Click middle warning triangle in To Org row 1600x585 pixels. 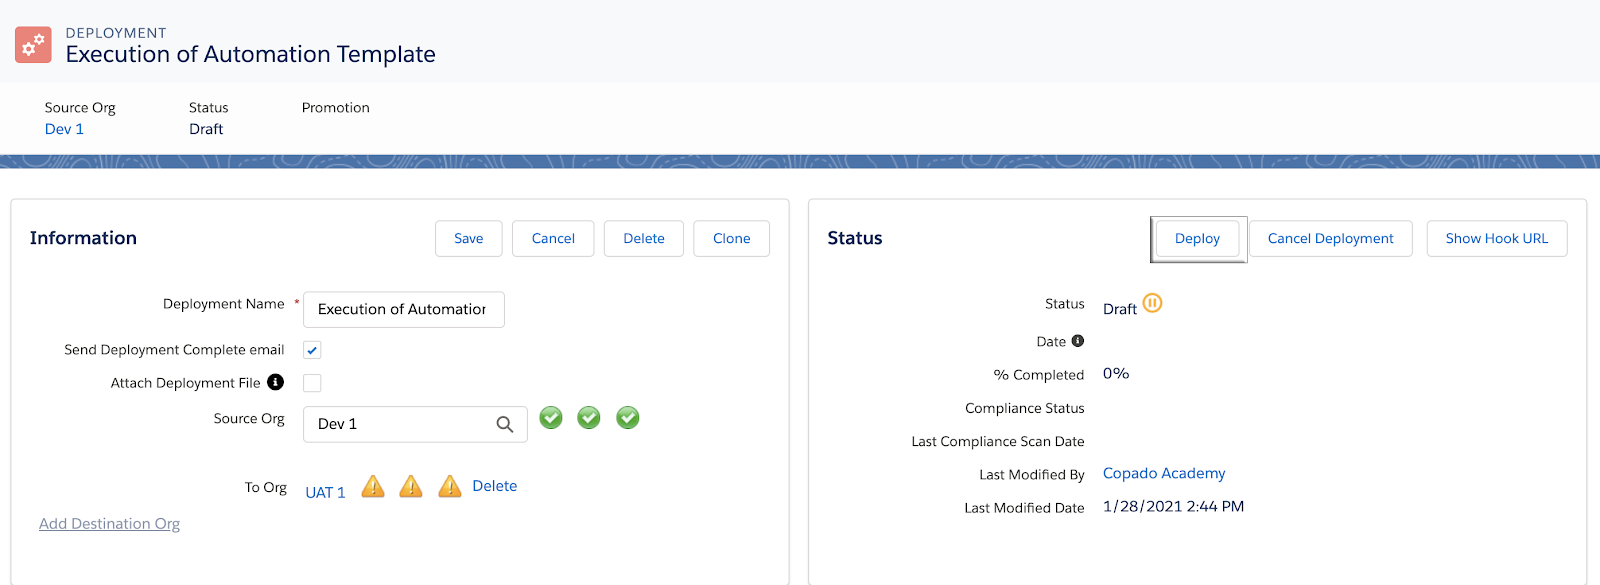[411, 486]
